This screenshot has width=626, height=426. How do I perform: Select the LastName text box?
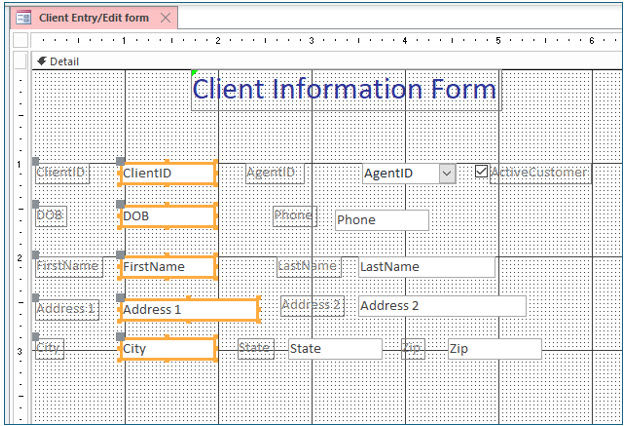(x=426, y=267)
